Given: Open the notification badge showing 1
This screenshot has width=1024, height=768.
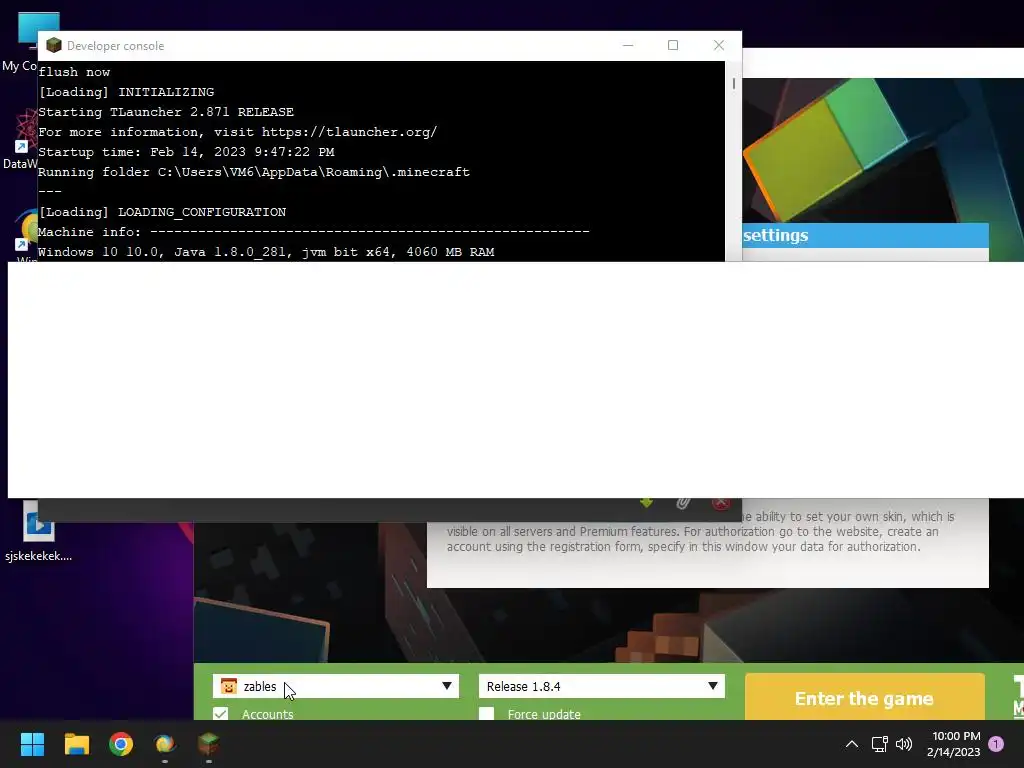Looking at the screenshot, I should point(996,744).
